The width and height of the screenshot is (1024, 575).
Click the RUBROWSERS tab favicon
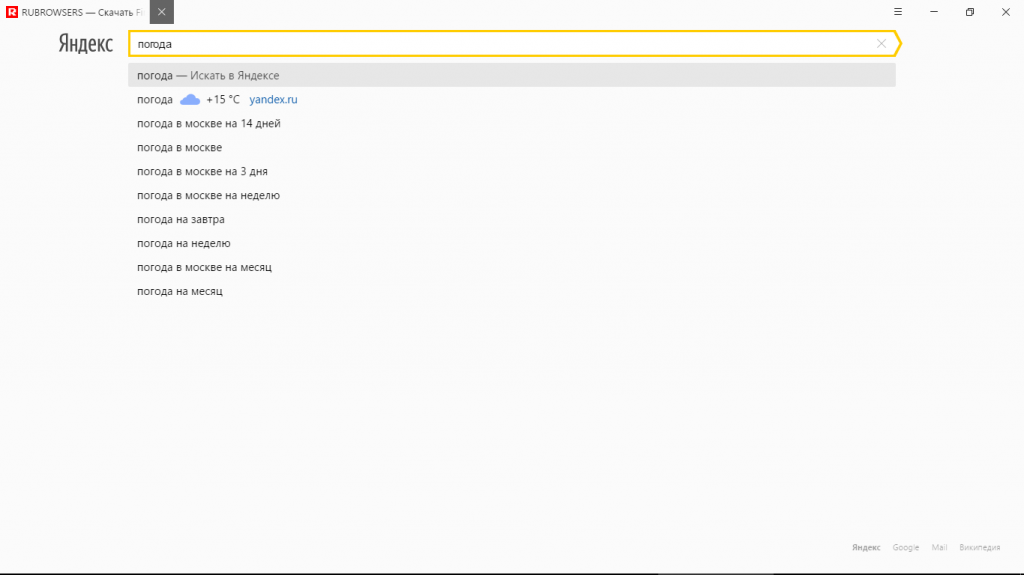point(12,12)
